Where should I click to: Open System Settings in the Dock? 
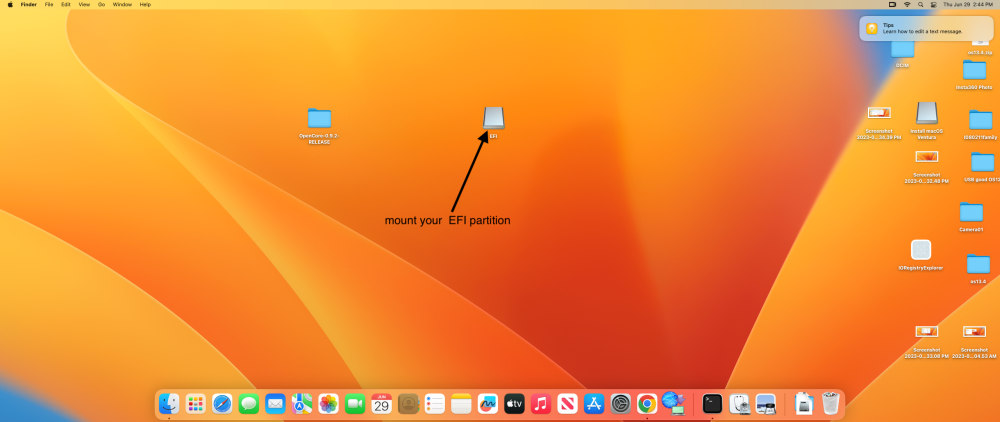point(621,404)
